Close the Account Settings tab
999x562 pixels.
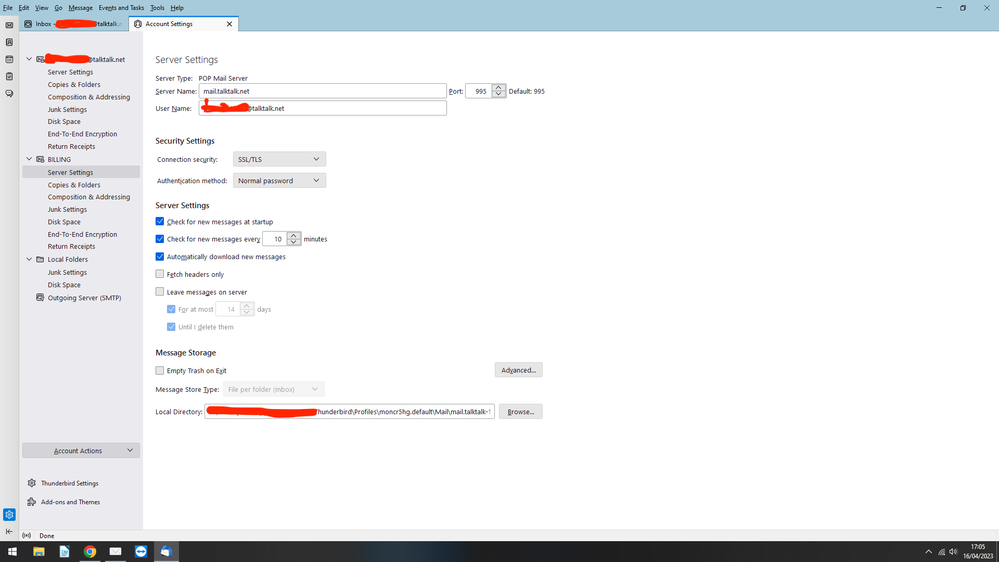[x=229, y=24]
